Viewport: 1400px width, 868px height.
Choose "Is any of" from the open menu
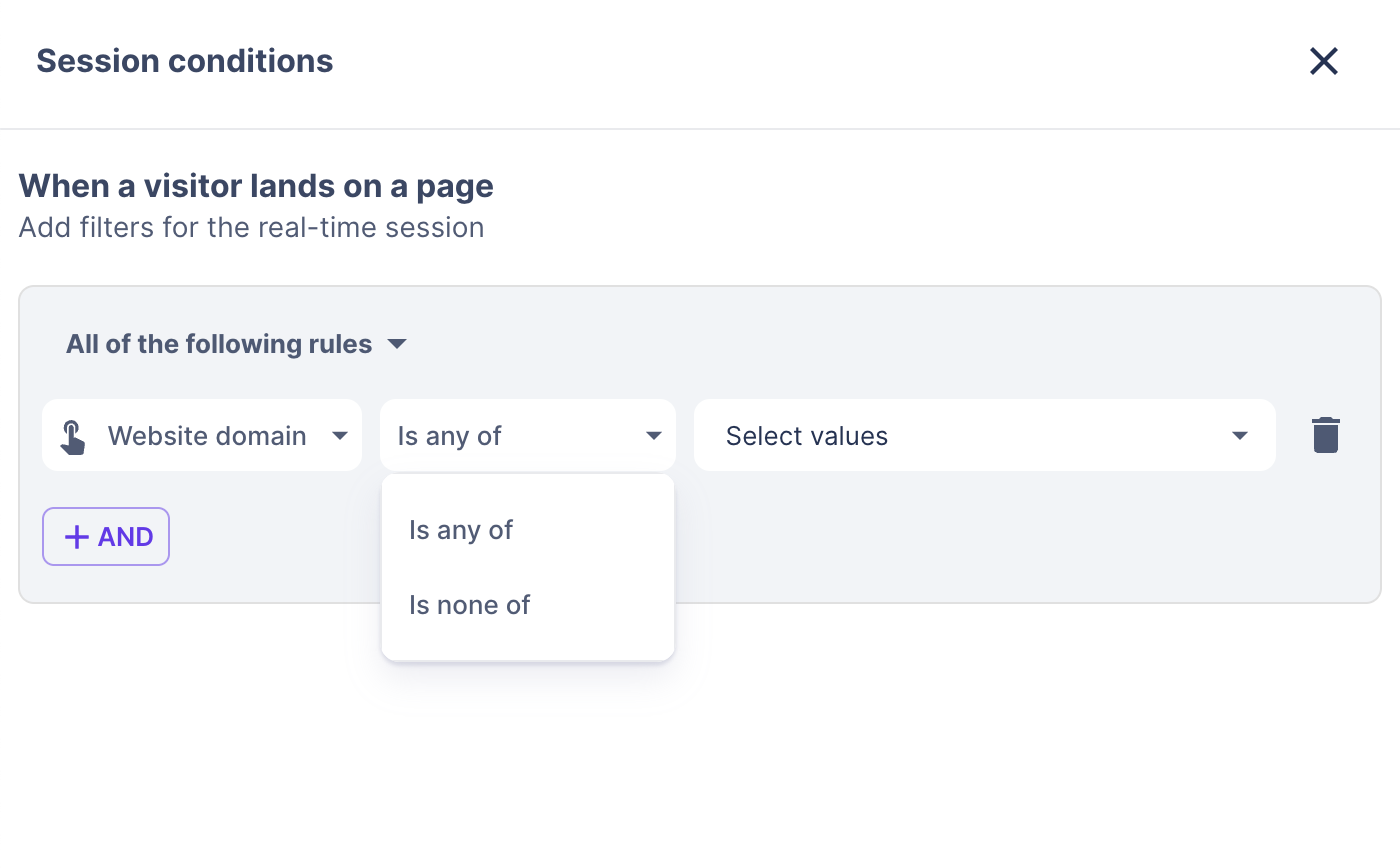click(x=461, y=530)
